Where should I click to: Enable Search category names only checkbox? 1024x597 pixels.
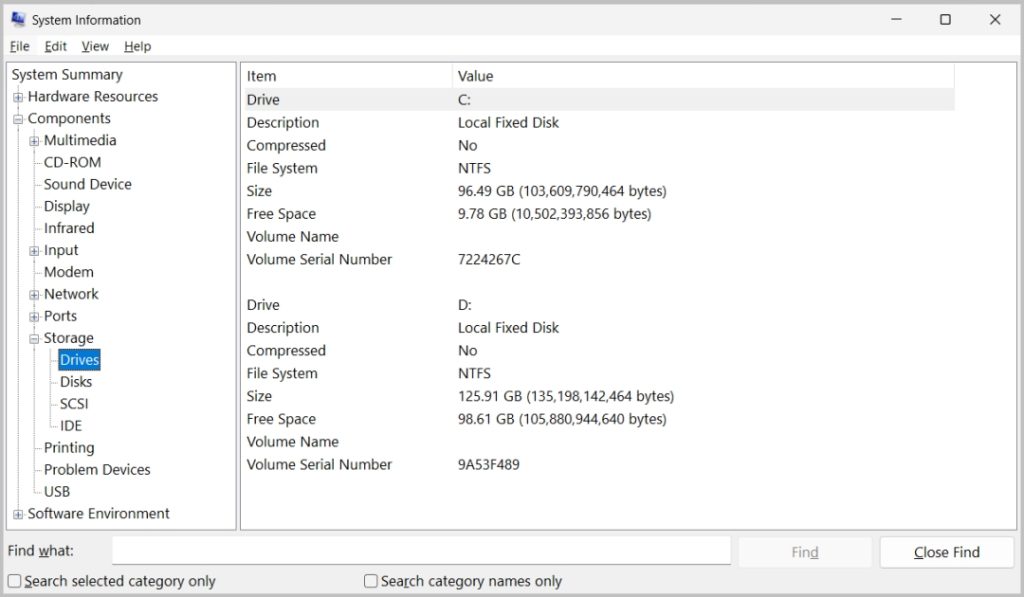[x=371, y=581]
